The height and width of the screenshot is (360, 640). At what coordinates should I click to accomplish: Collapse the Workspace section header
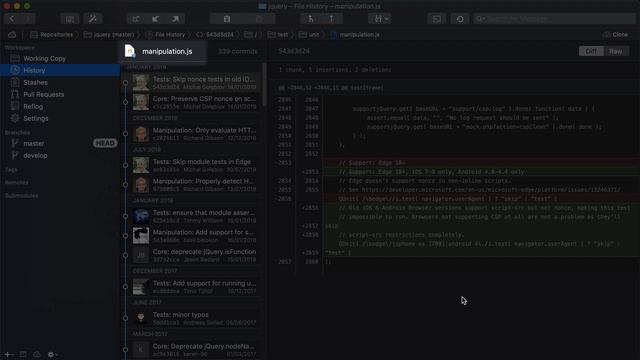click(20, 47)
